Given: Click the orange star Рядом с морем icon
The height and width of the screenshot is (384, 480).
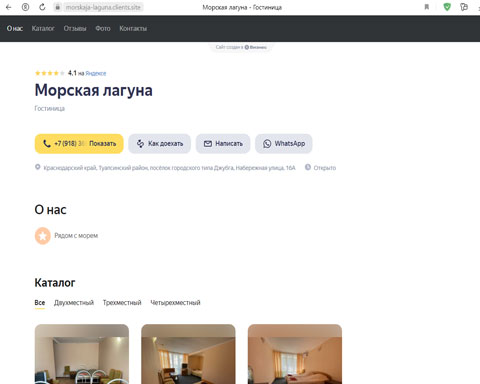Looking at the screenshot, I should click(x=43, y=236).
